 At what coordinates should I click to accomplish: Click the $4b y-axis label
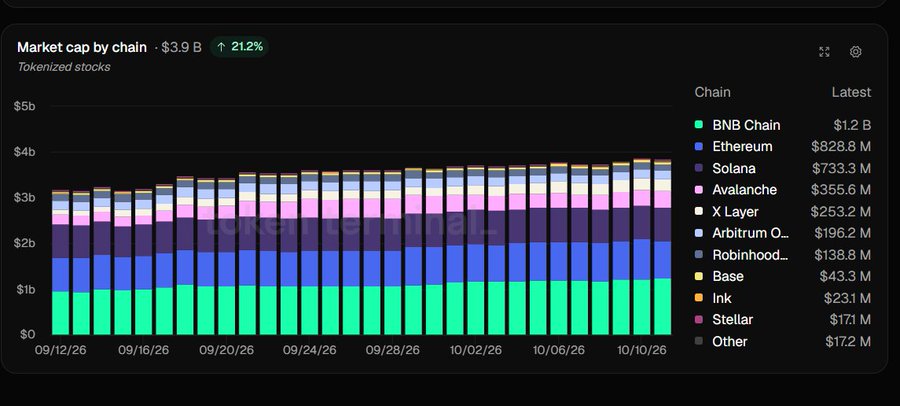pyautogui.click(x=25, y=152)
